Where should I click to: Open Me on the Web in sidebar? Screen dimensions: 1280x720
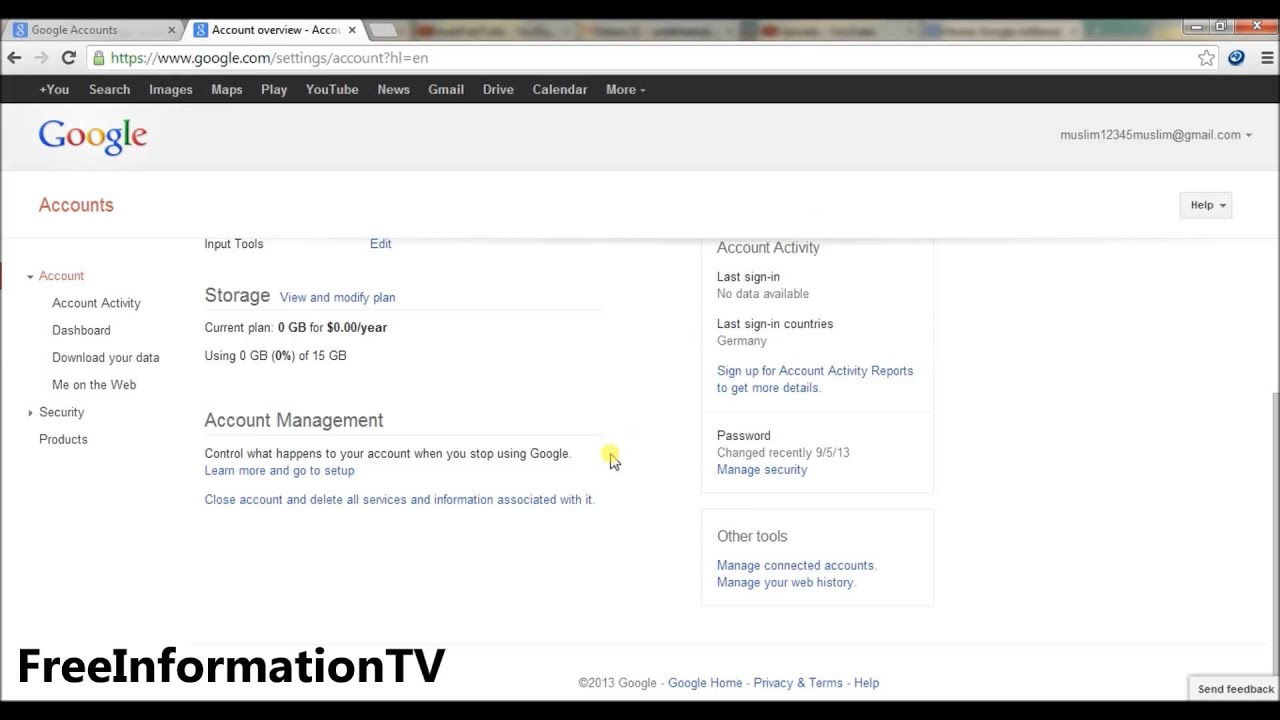(x=94, y=385)
